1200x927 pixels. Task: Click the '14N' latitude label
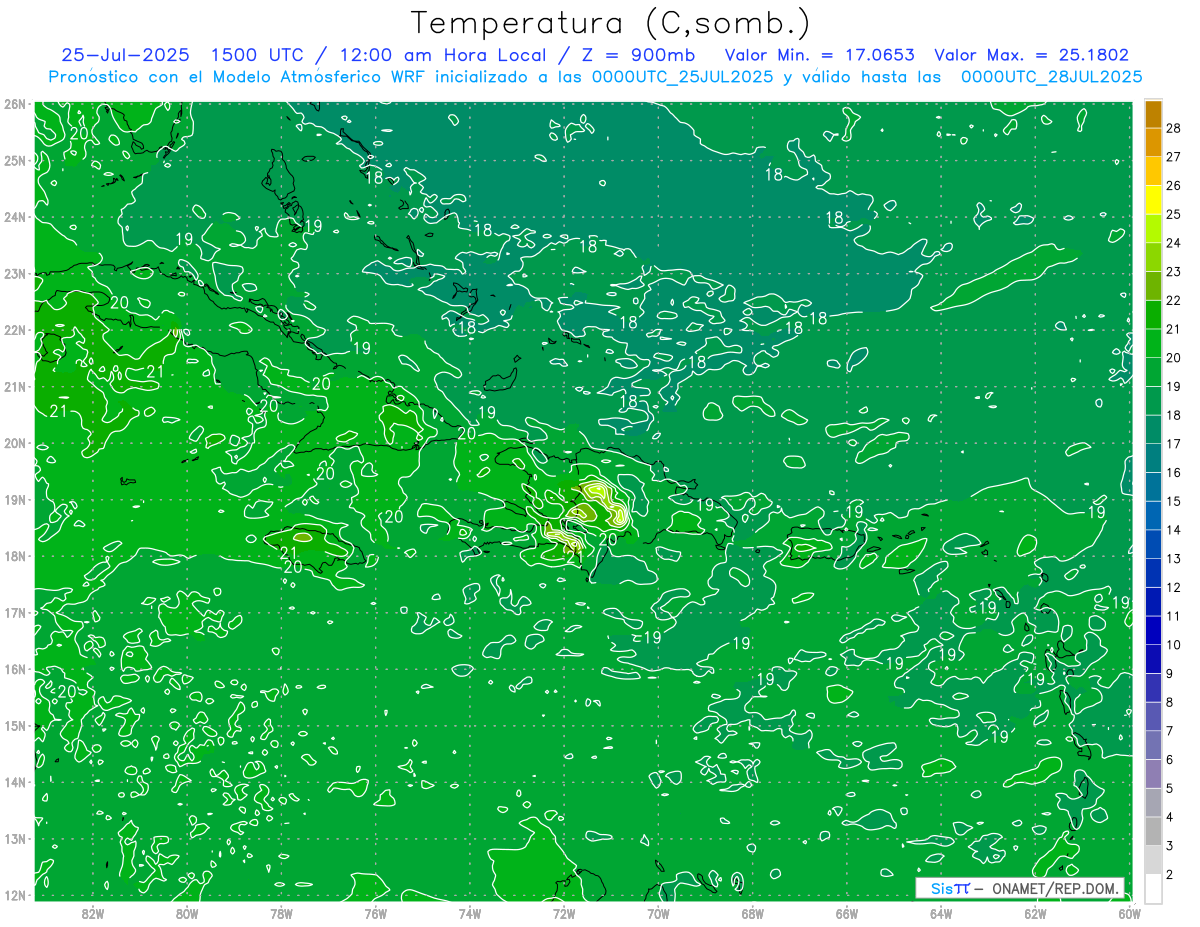click(15, 782)
